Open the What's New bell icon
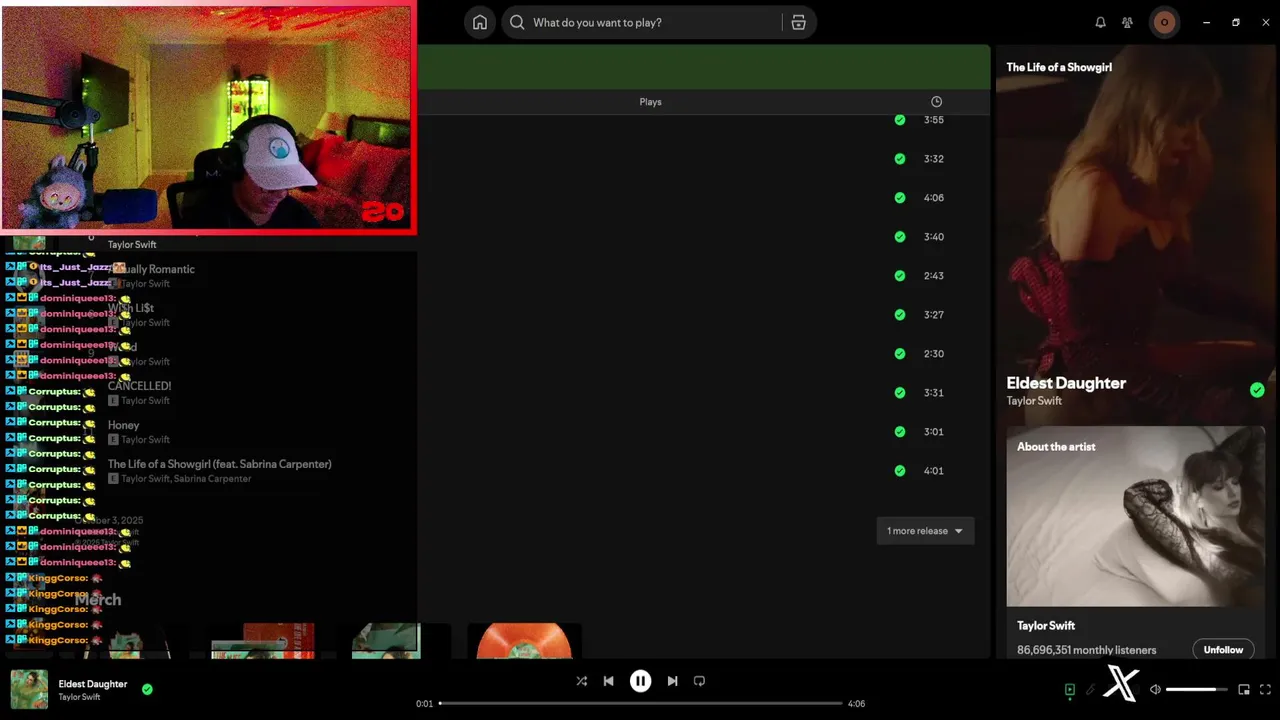The width and height of the screenshot is (1280, 720). 1100,22
